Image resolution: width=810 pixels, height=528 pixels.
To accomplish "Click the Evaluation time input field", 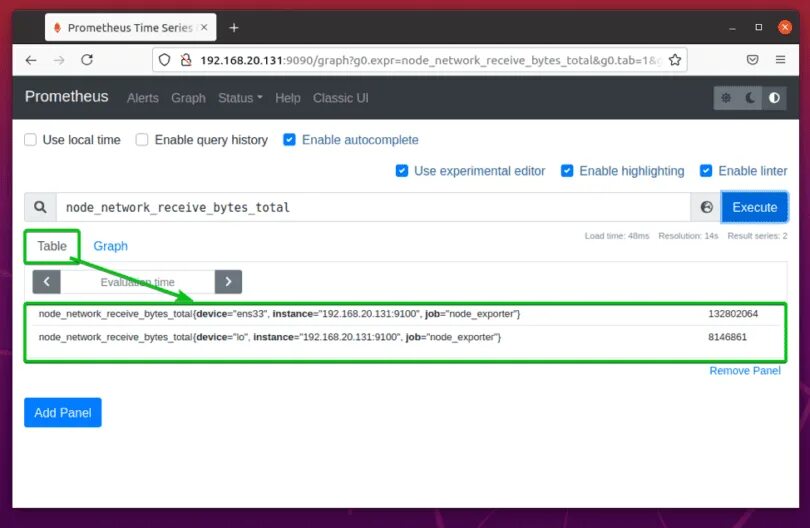I will tap(137, 282).
